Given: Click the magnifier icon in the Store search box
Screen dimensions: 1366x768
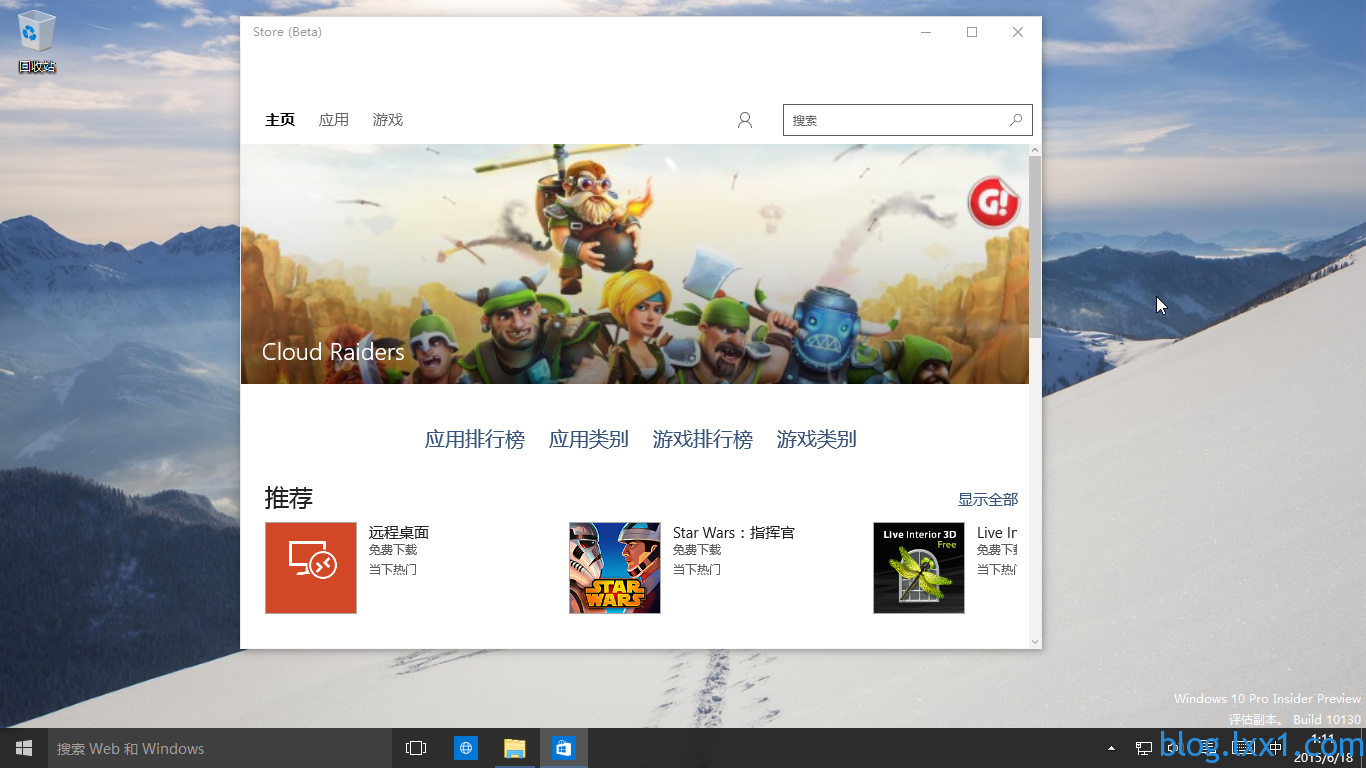Looking at the screenshot, I should tap(1016, 120).
